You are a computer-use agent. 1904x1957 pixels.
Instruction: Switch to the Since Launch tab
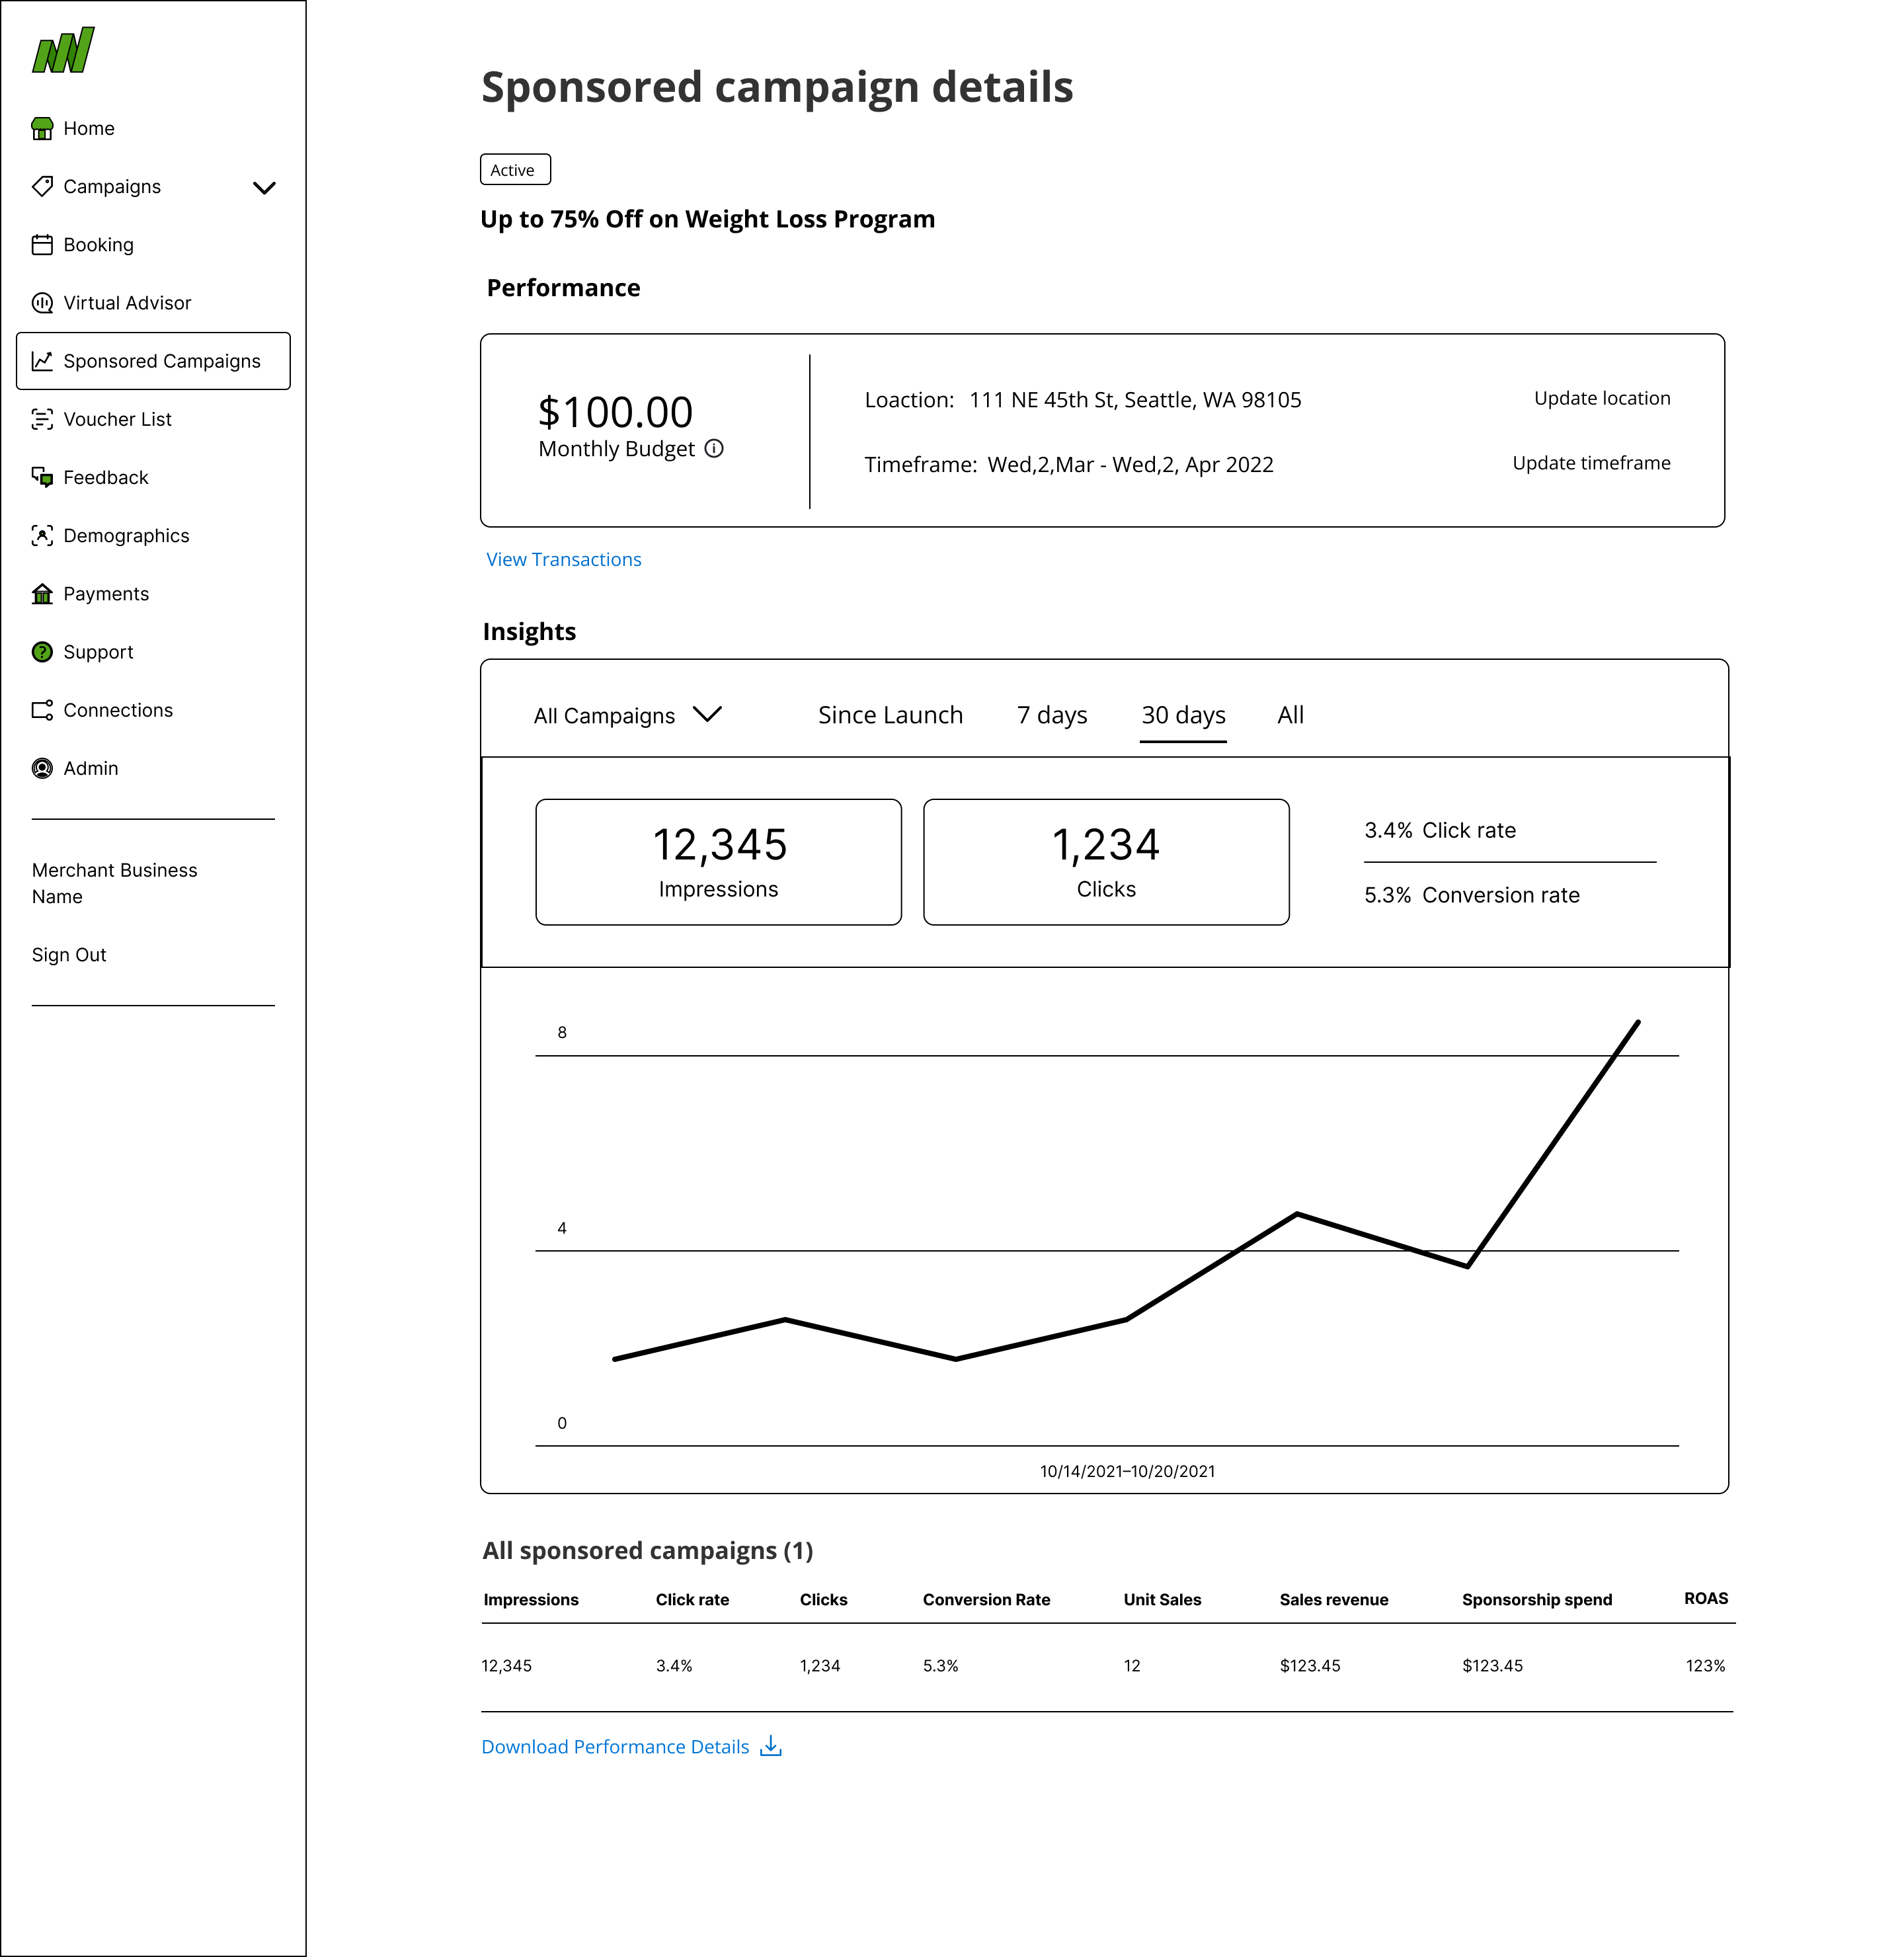pos(890,715)
